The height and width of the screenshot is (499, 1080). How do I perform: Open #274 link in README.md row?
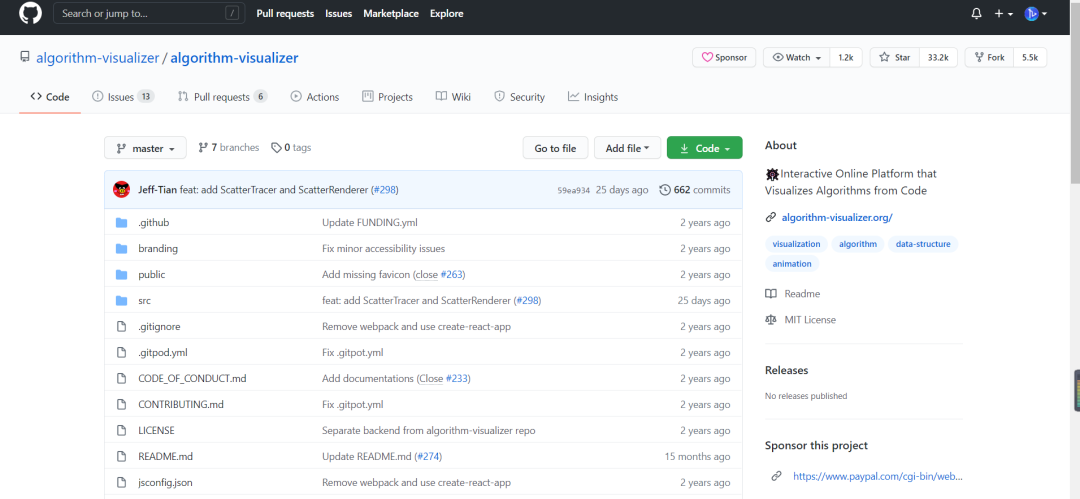(x=426, y=456)
